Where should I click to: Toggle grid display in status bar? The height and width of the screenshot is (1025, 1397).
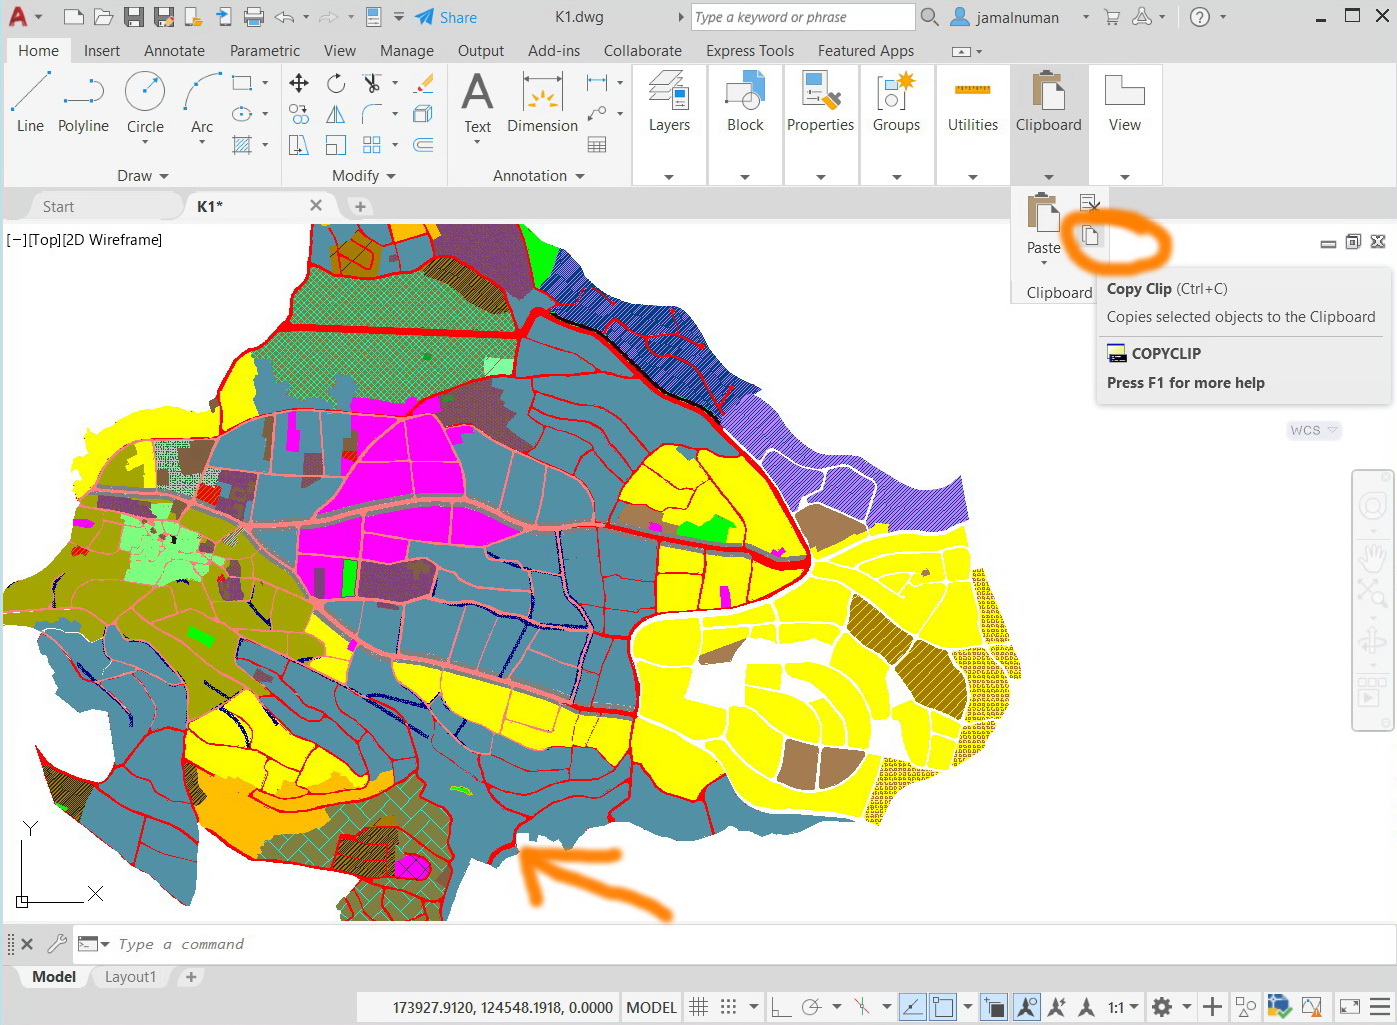tap(699, 1007)
